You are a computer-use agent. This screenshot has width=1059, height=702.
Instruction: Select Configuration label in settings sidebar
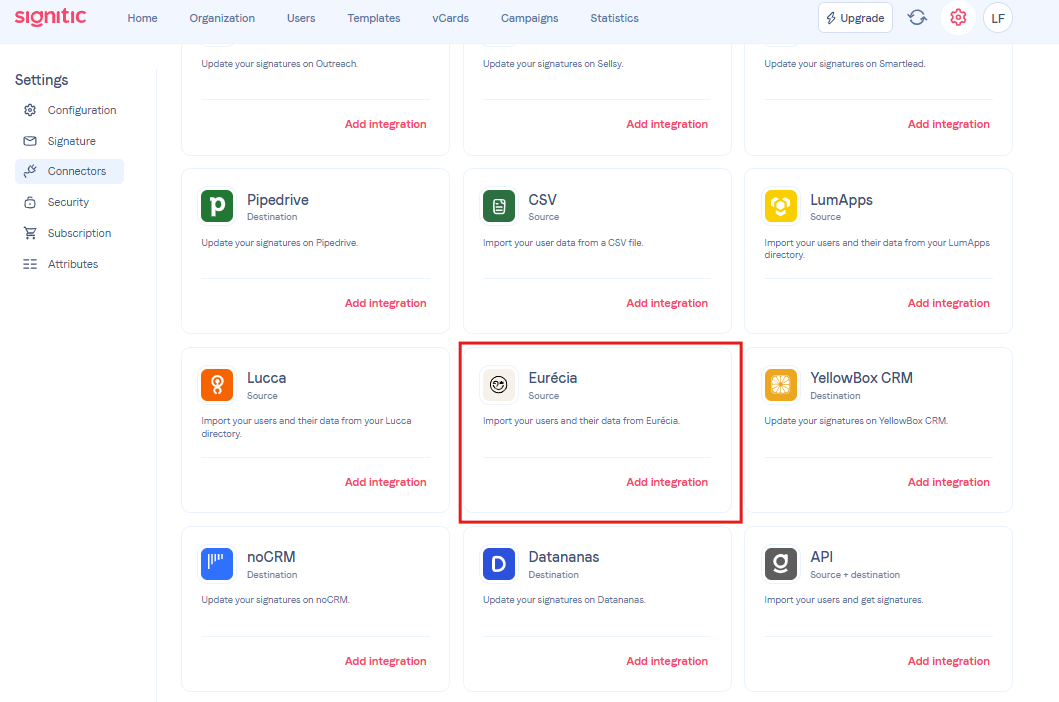(82, 110)
